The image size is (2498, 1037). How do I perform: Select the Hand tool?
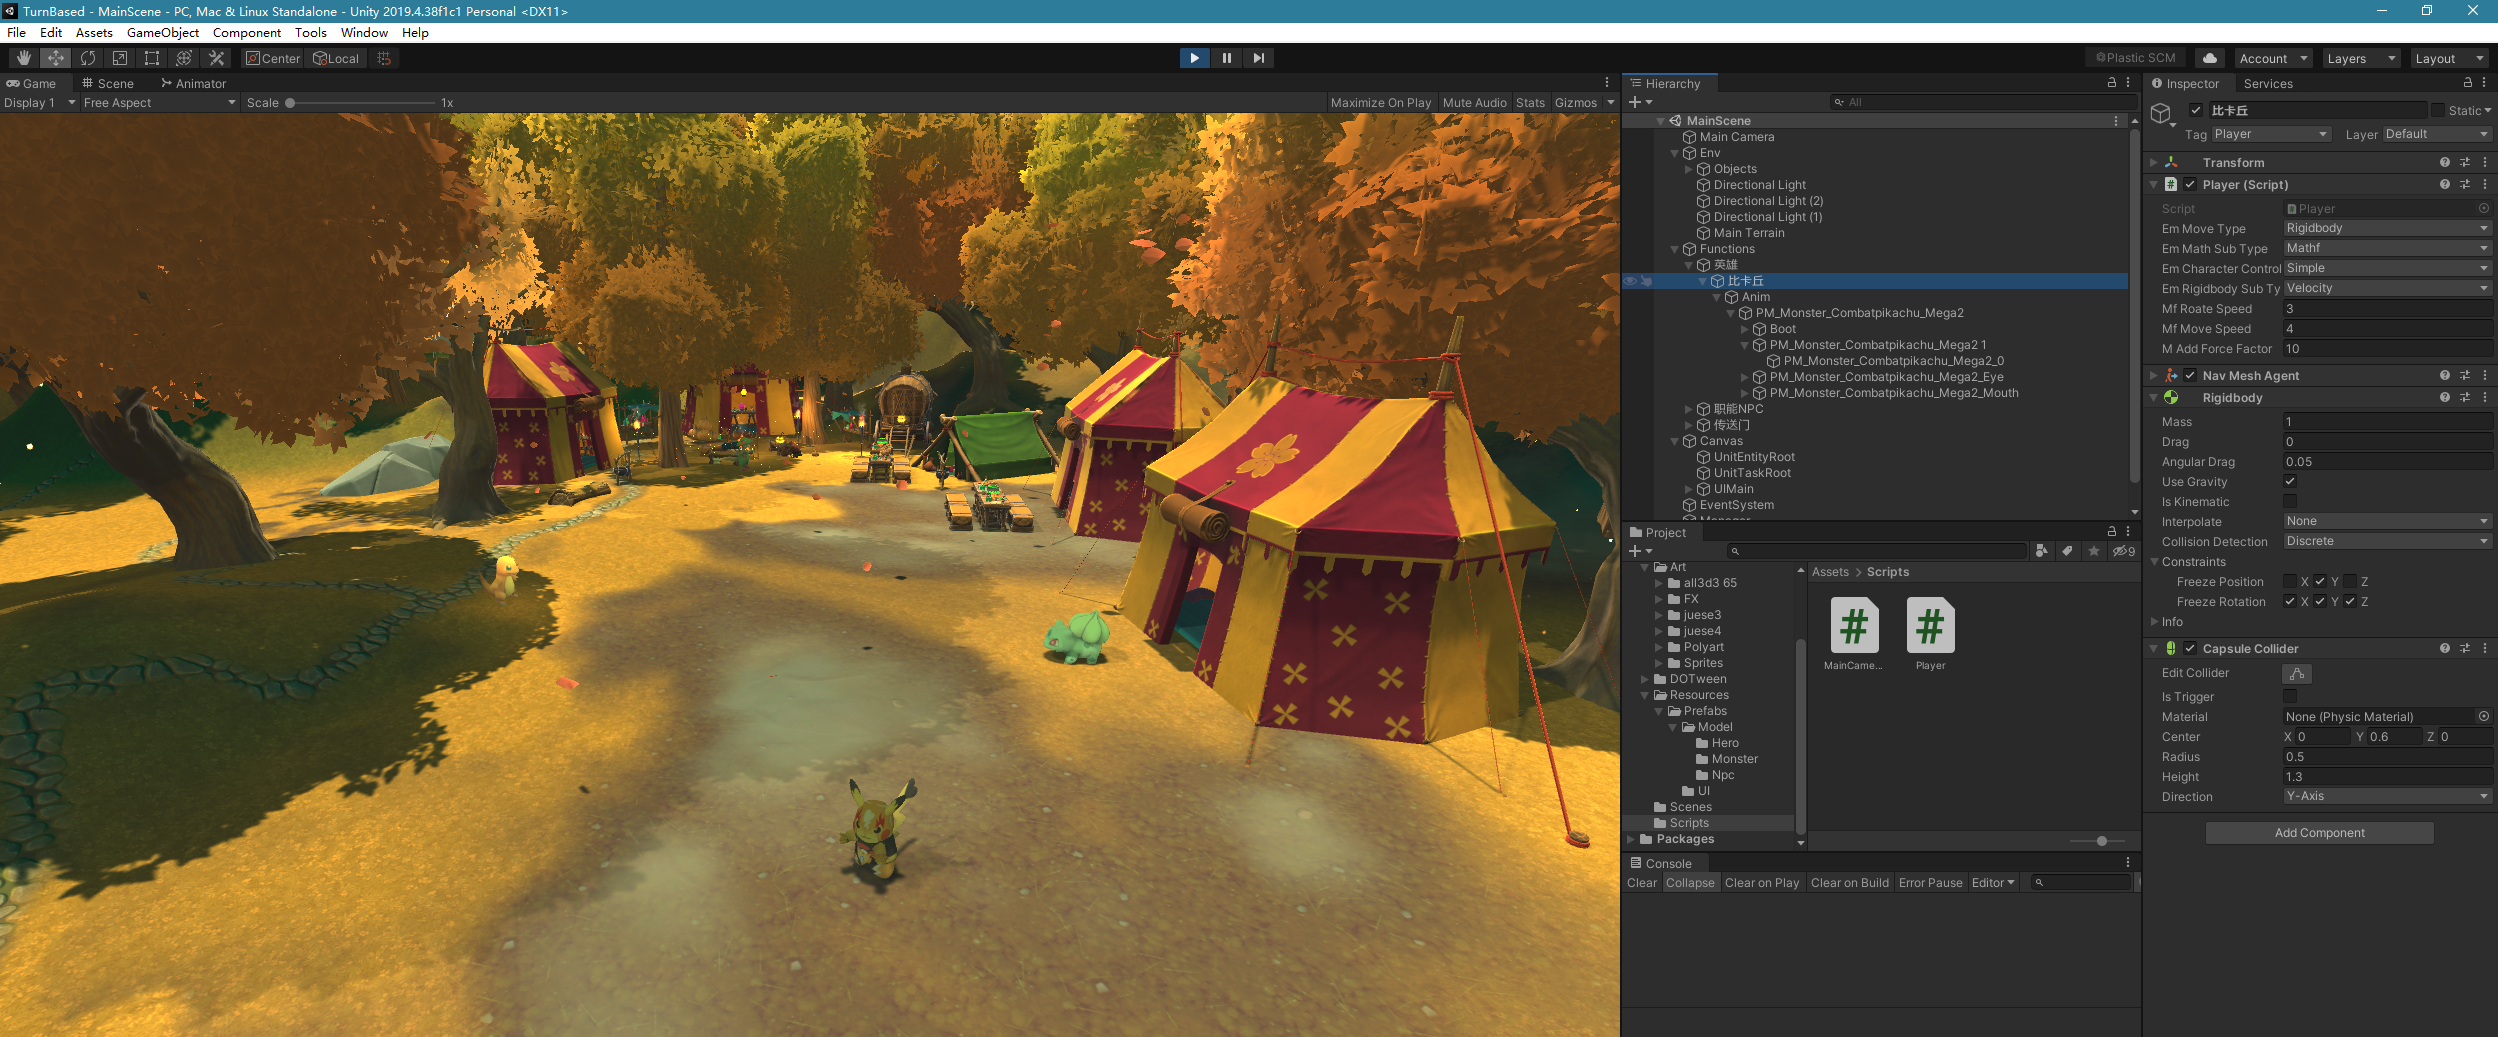click(x=23, y=58)
